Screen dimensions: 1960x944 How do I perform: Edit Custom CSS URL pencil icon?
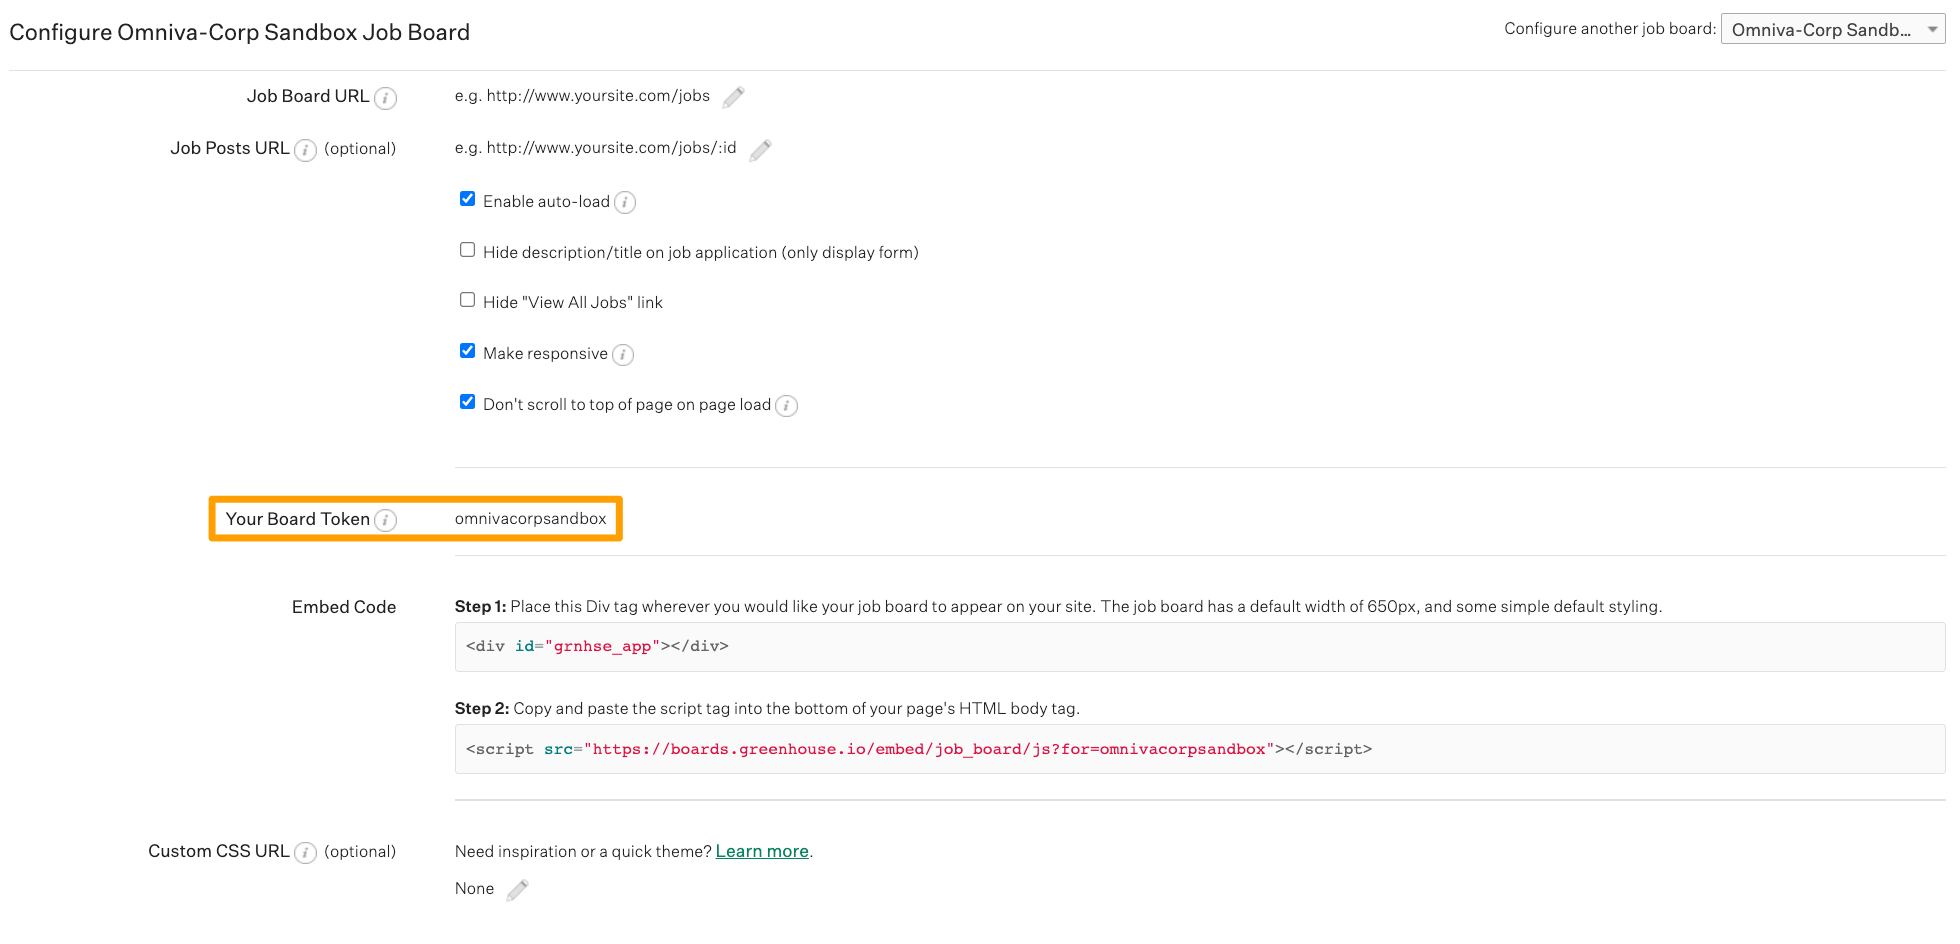517,890
